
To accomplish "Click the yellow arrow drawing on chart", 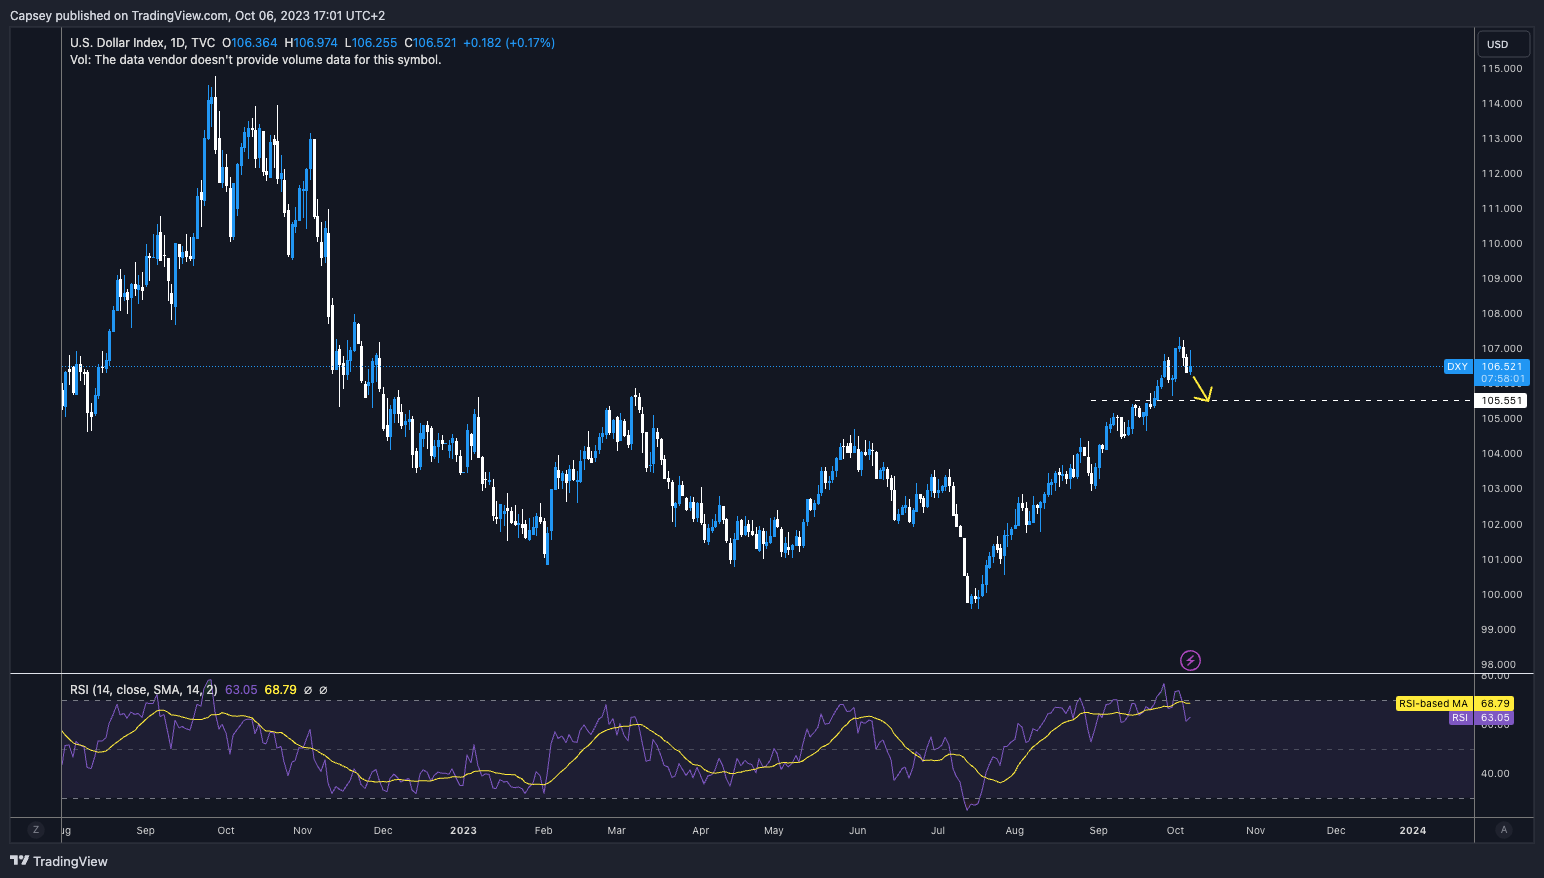I will pos(1201,388).
